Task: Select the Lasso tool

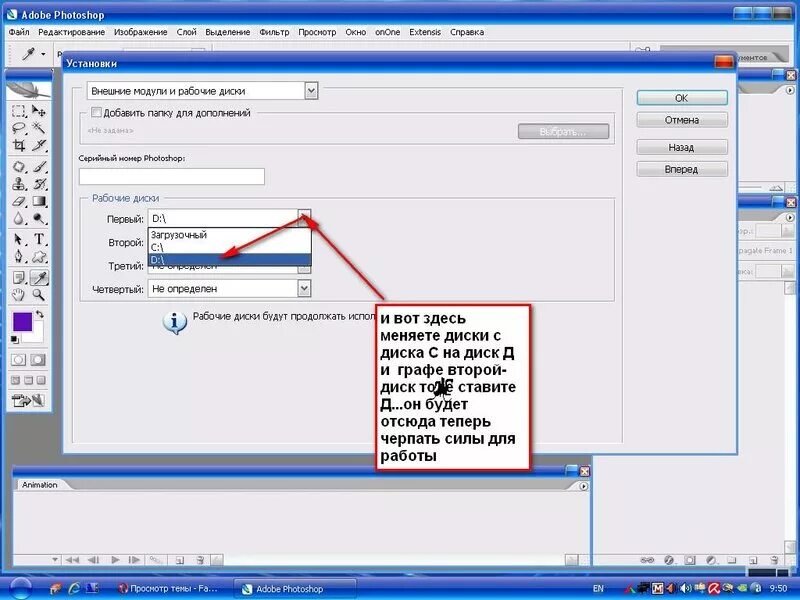Action: 19,128
